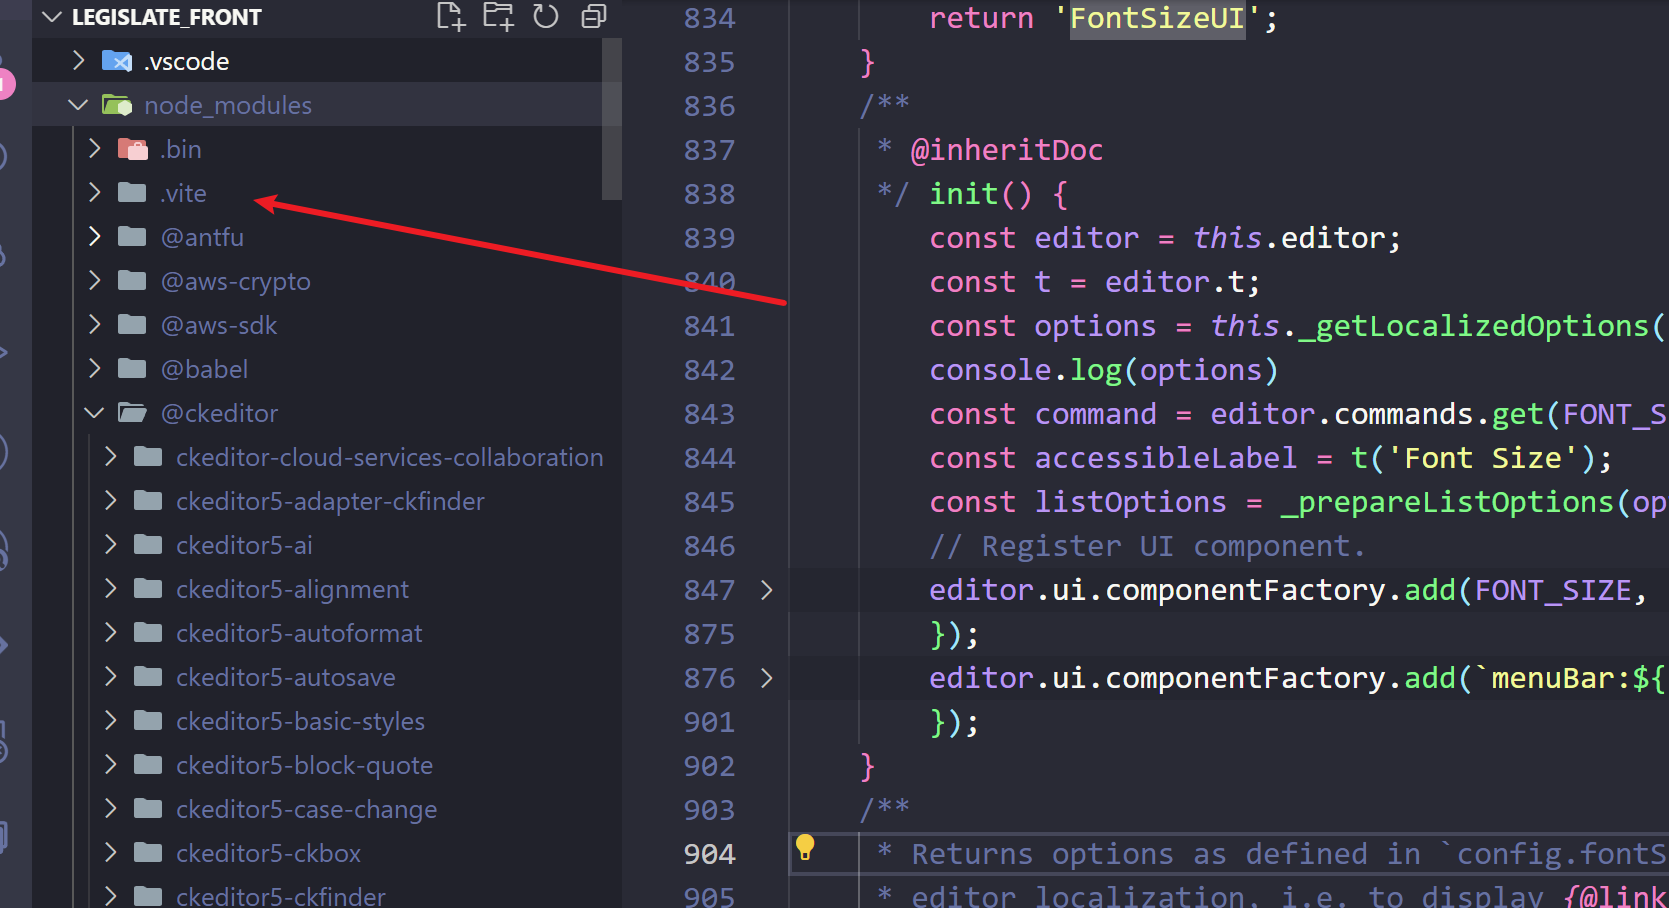
Task: Collapse the node_modules folder chevron
Action: (78, 105)
